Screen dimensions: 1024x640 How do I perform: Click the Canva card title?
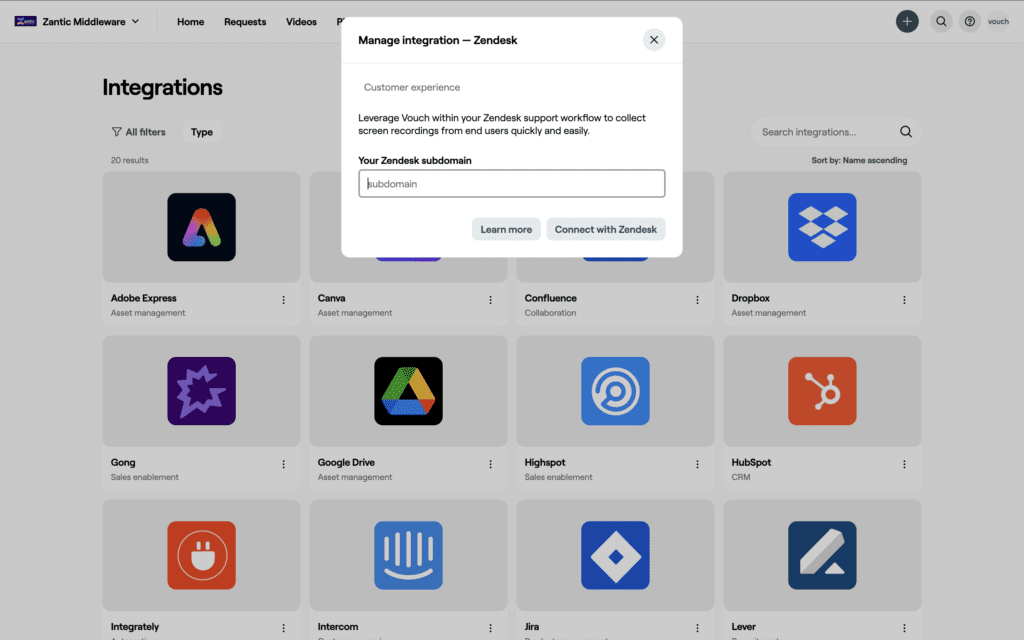pyautogui.click(x=332, y=298)
